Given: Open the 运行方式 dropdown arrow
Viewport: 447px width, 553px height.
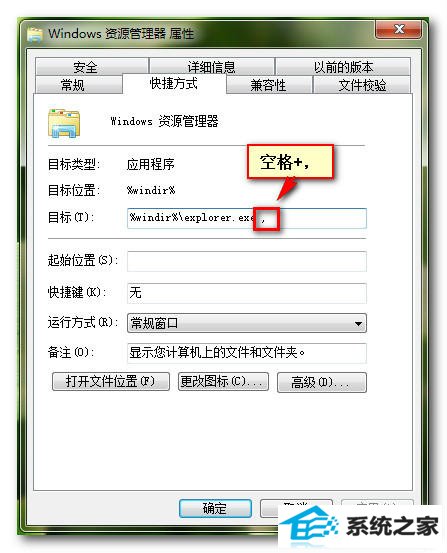Looking at the screenshot, I should click(358, 323).
